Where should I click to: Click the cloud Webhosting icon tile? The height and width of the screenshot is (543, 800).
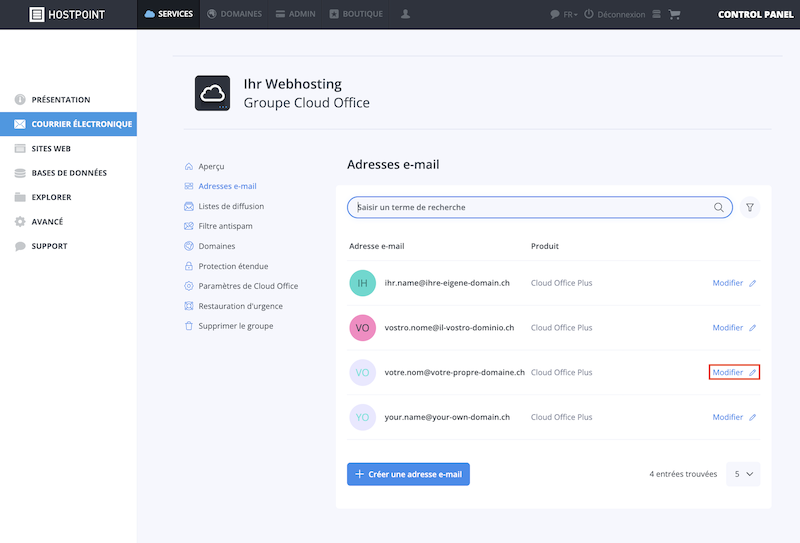tap(212, 93)
